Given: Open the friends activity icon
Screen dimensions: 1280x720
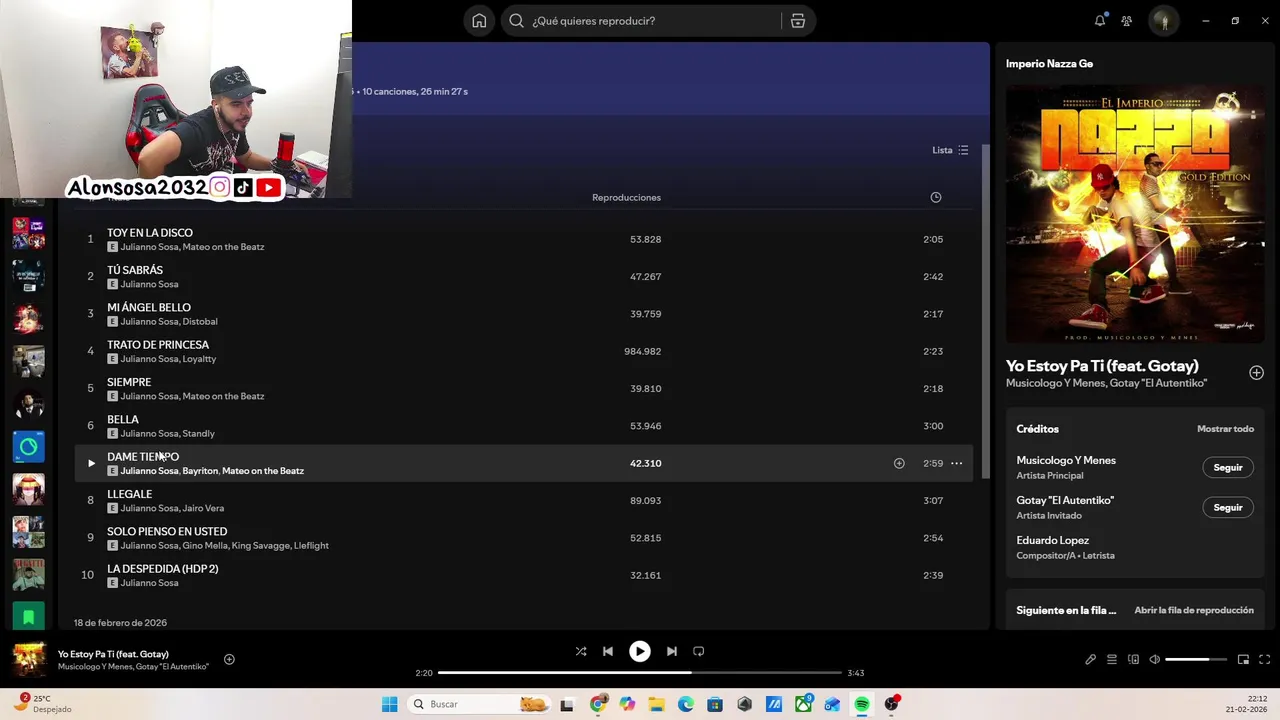Looking at the screenshot, I should tap(1127, 21).
